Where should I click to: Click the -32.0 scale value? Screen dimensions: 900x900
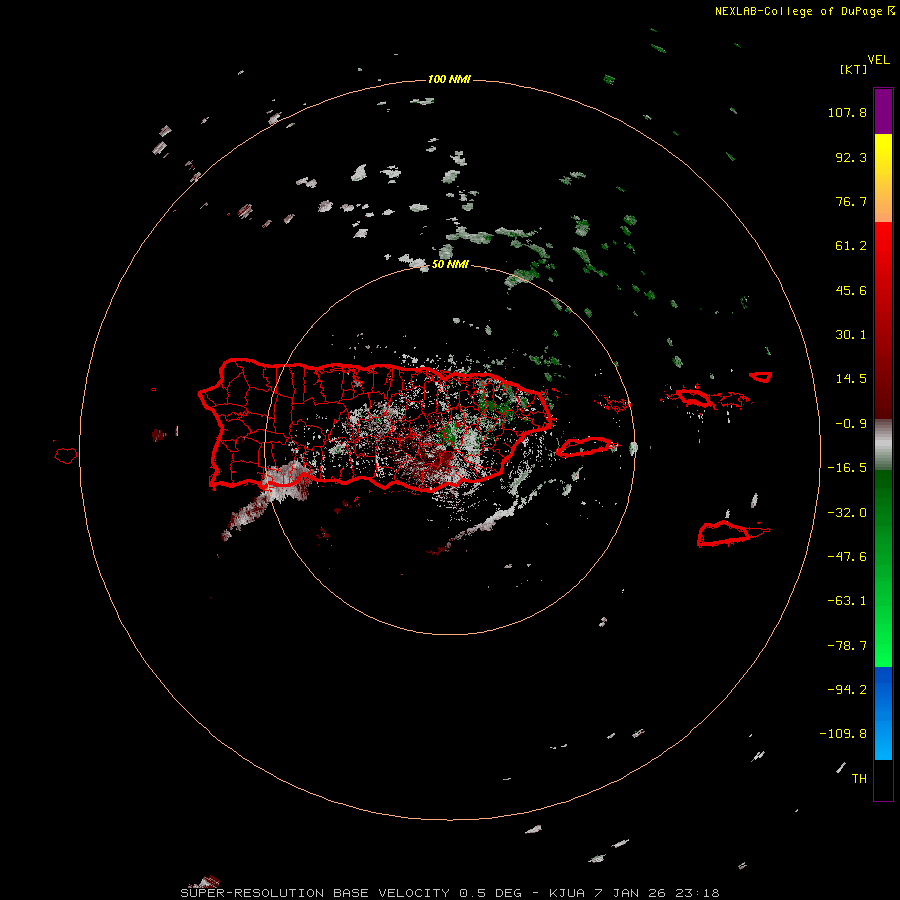[x=847, y=513]
